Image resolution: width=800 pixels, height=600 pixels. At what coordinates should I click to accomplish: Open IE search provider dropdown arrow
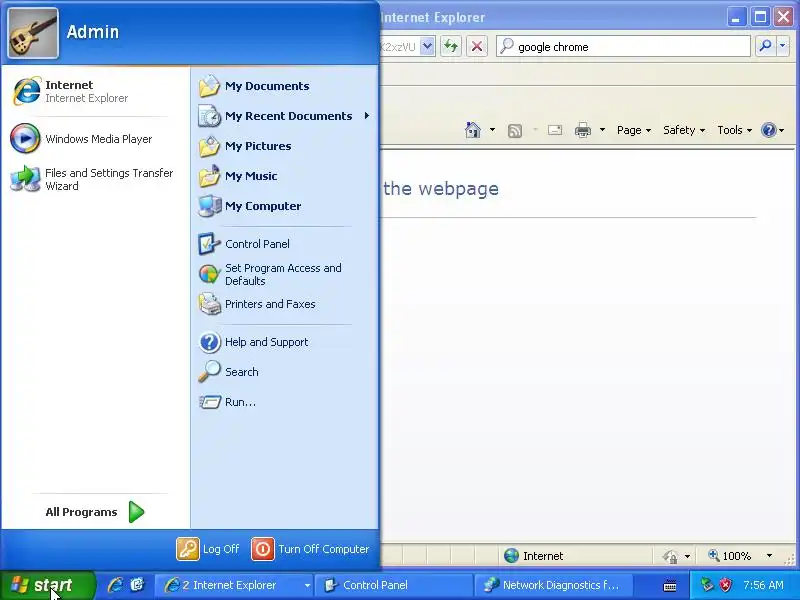point(783,46)
